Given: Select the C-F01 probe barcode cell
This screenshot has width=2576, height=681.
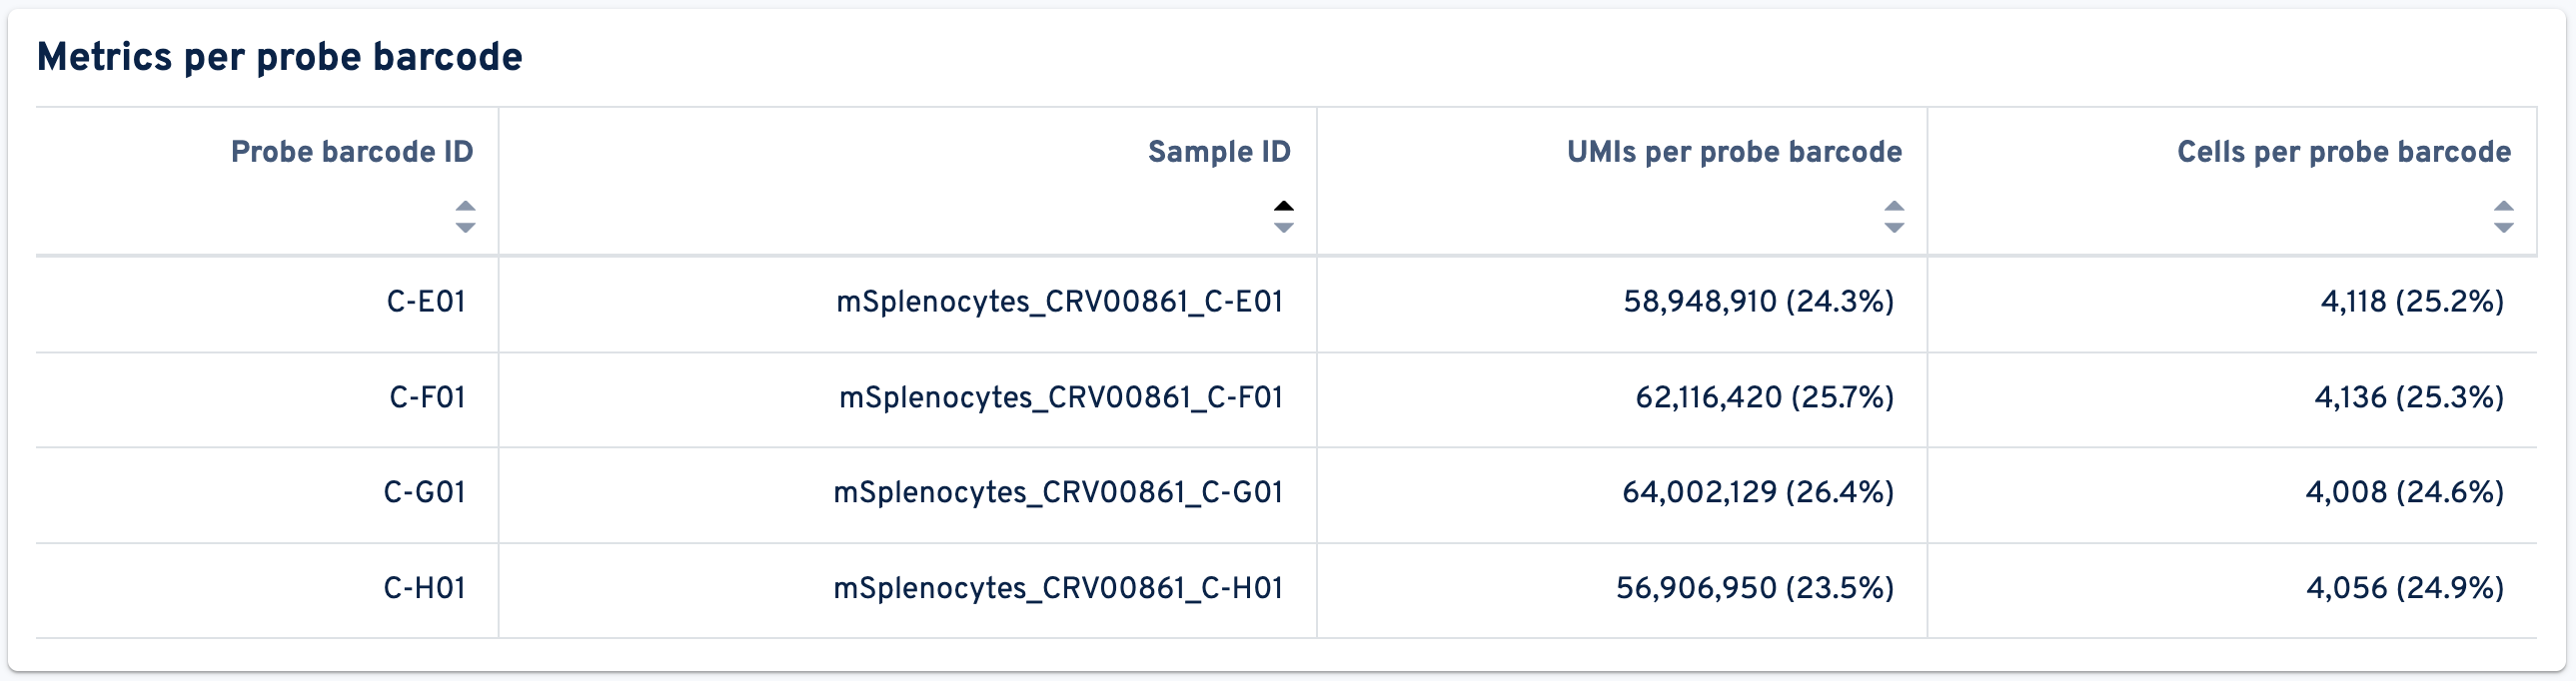Looking at the screenshot, I should pyautogui.click(x=427, y=398).
